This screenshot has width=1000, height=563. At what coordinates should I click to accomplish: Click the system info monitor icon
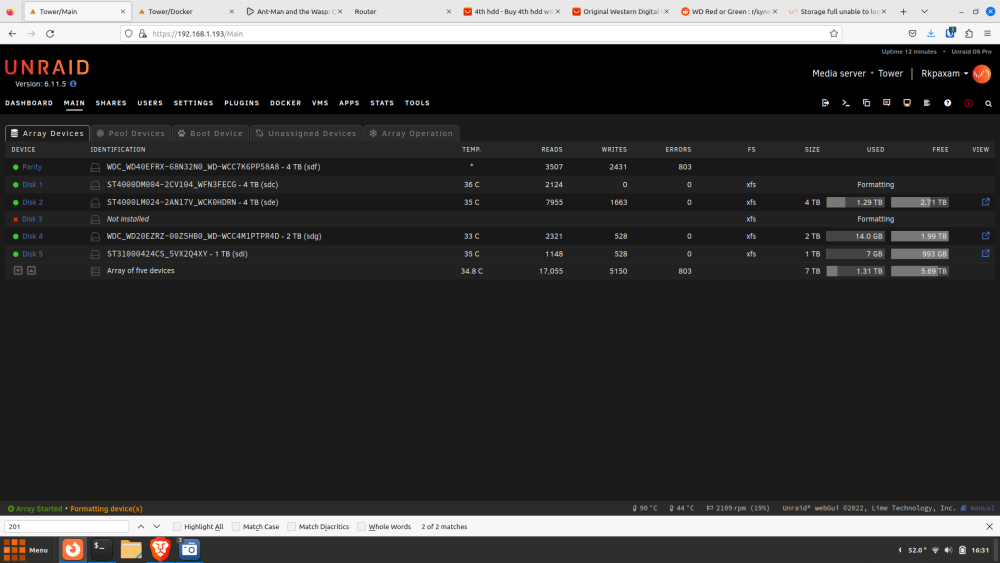[x=907, y=103]
